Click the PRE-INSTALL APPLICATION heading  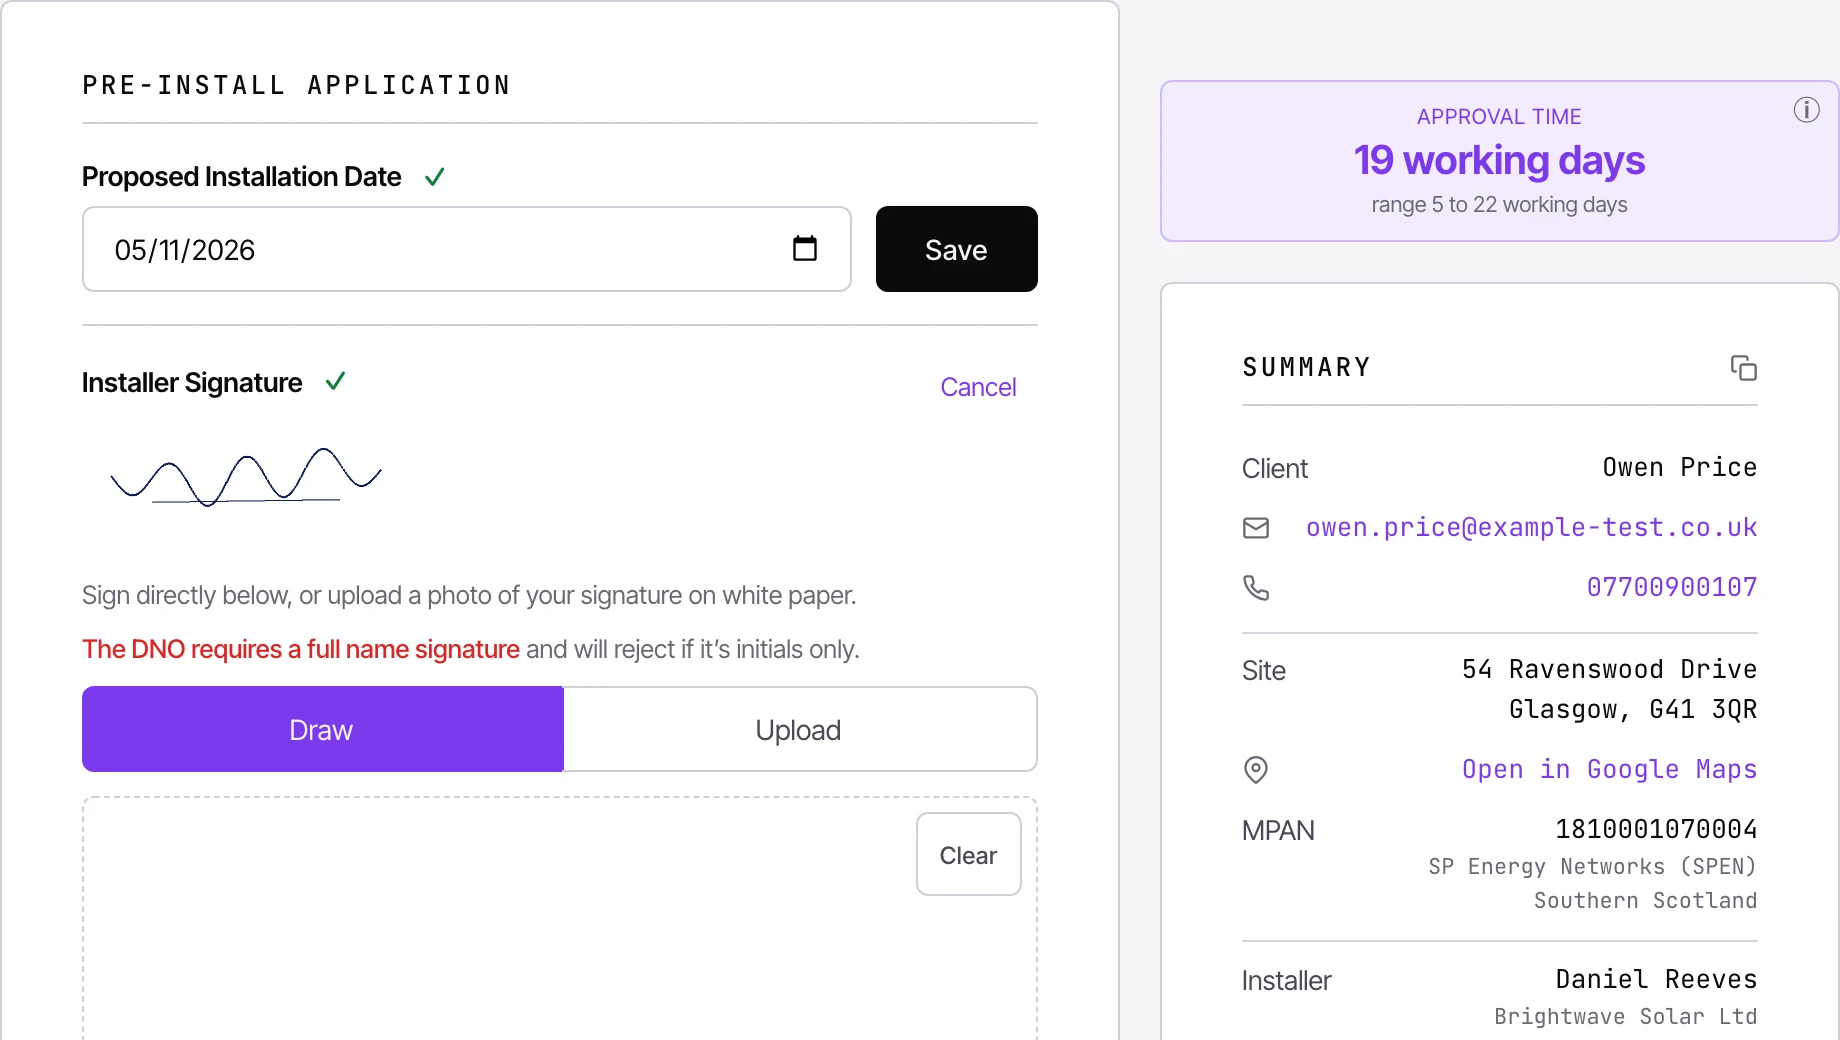coord(296,85)
